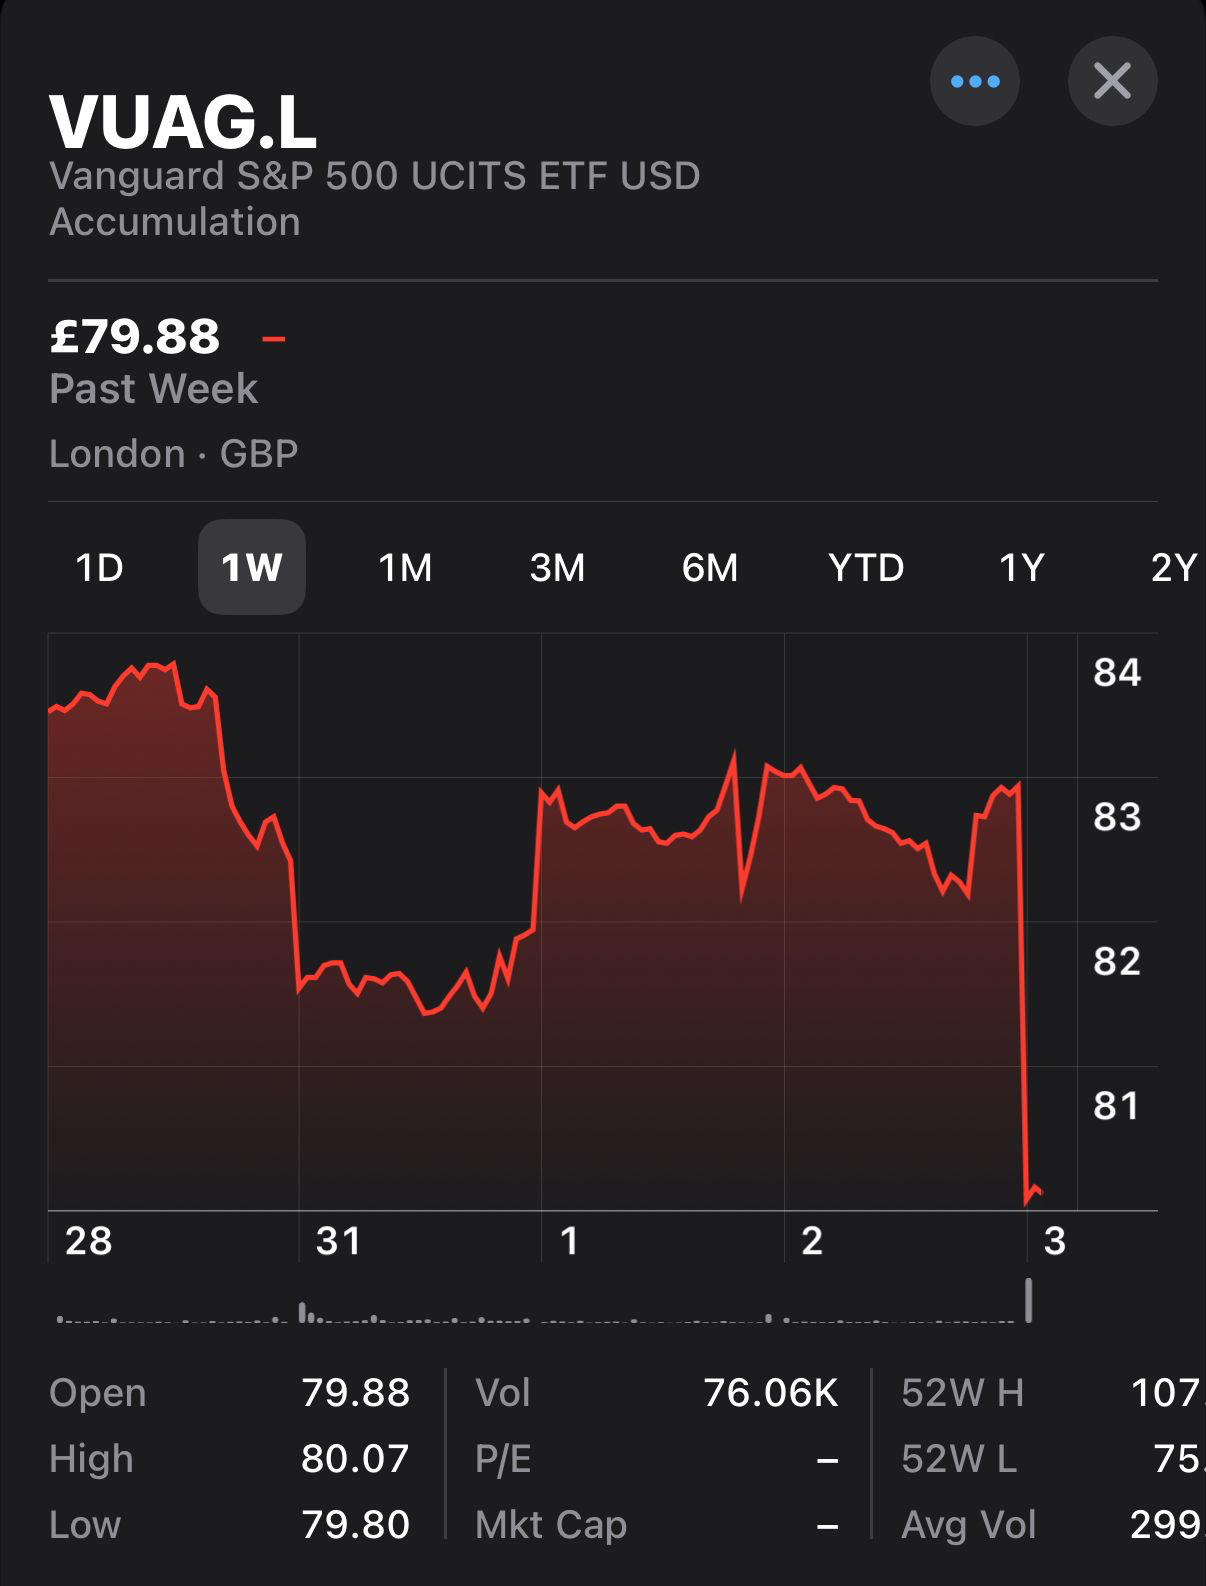Select the 1W time range tab
The width and height of the screenshot is (1206, 1586).
tap(252, 568)
